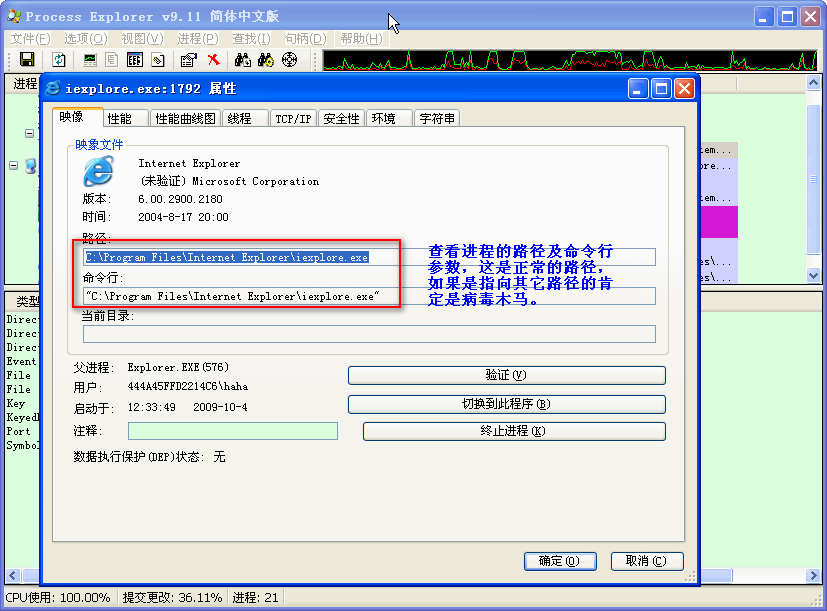This screenshot has width=827, height=611.
Task: Click the 命令行 command line field
Action: click(x=369, y=297)
